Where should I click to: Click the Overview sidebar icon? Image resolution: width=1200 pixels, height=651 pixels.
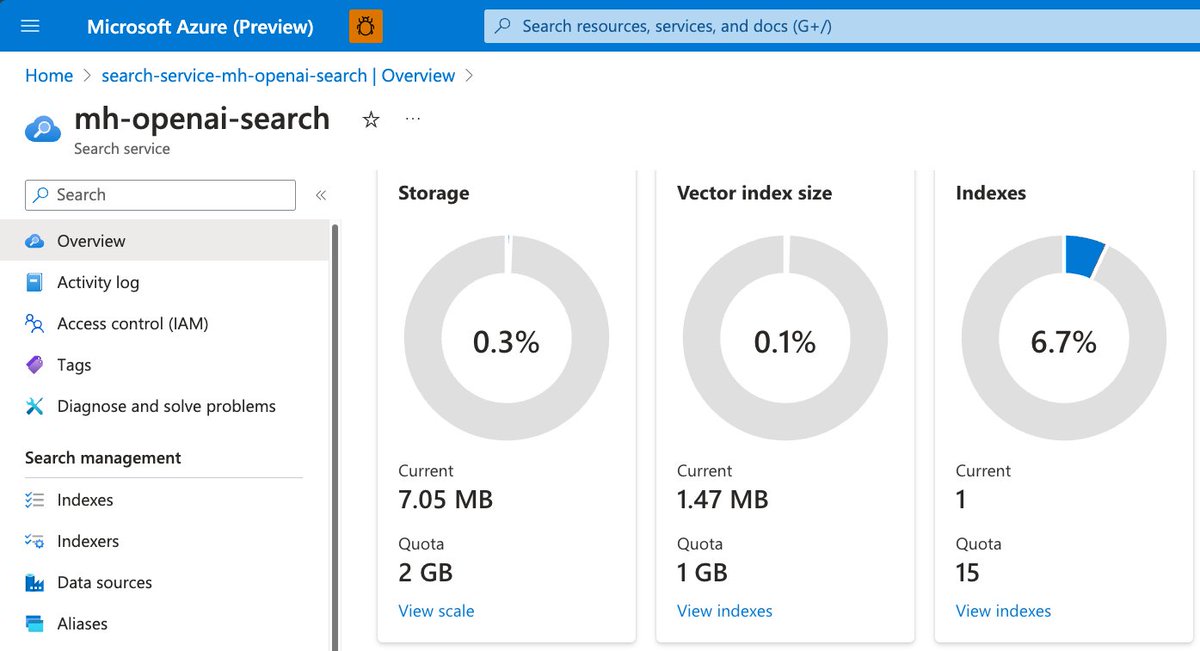tap(35, 241)
